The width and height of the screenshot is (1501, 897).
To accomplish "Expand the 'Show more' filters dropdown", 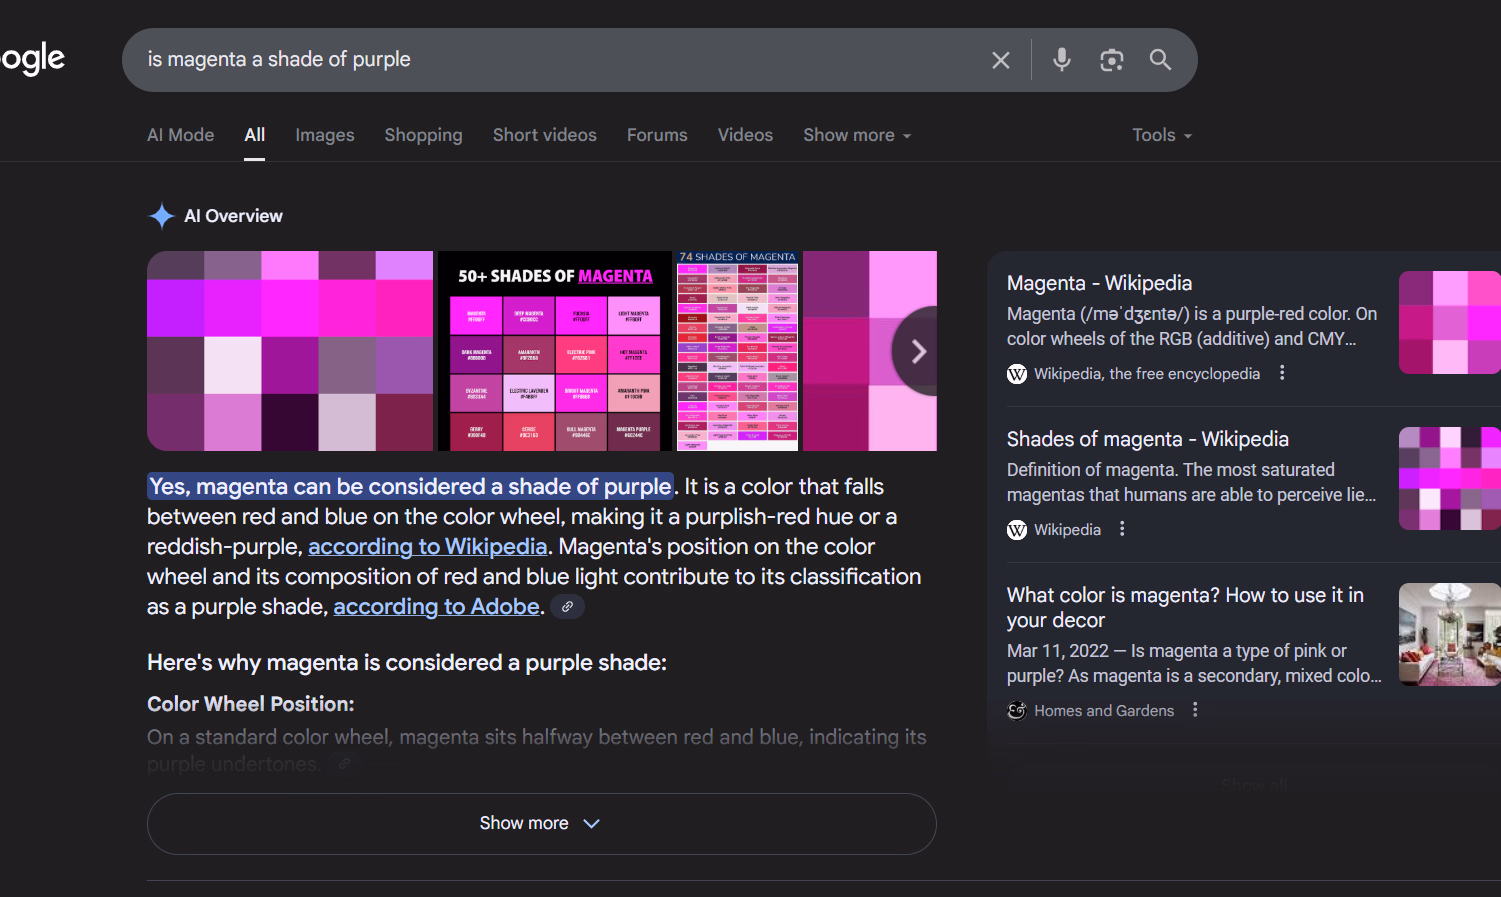I will click(x=857, y=135).
